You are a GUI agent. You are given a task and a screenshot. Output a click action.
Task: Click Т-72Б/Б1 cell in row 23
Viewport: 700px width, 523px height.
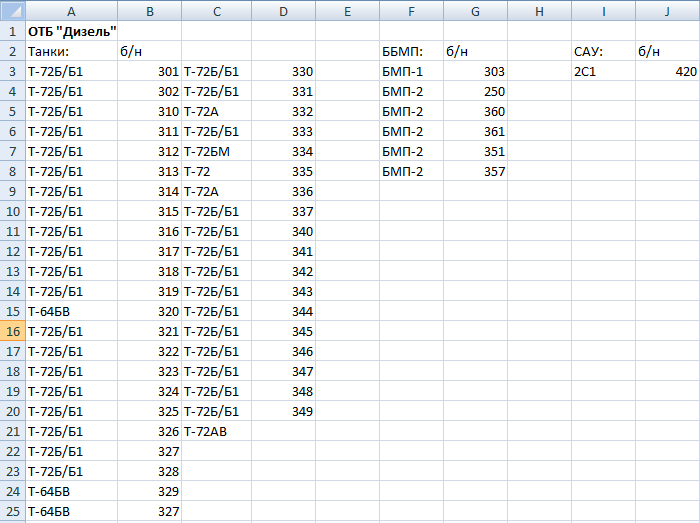pyautogui.click(x=72, y=471)
